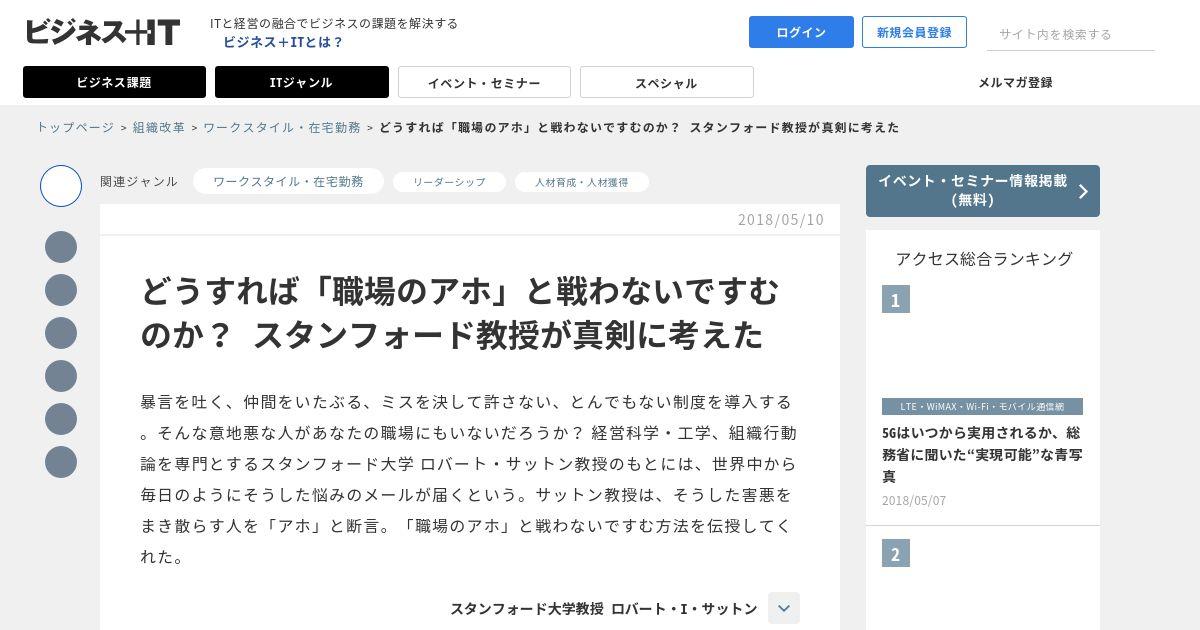1200x630 pixels.
Task: Click the article date 2018/05/10
Action: (781, 219)
